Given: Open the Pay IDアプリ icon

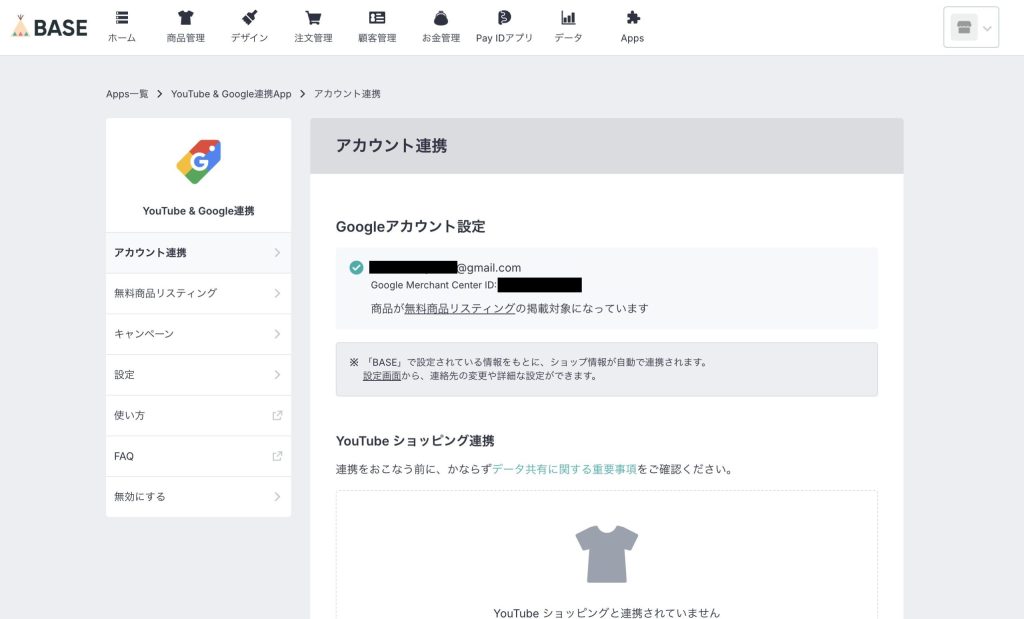Looking at the screenshot, I should click(504, 18).
